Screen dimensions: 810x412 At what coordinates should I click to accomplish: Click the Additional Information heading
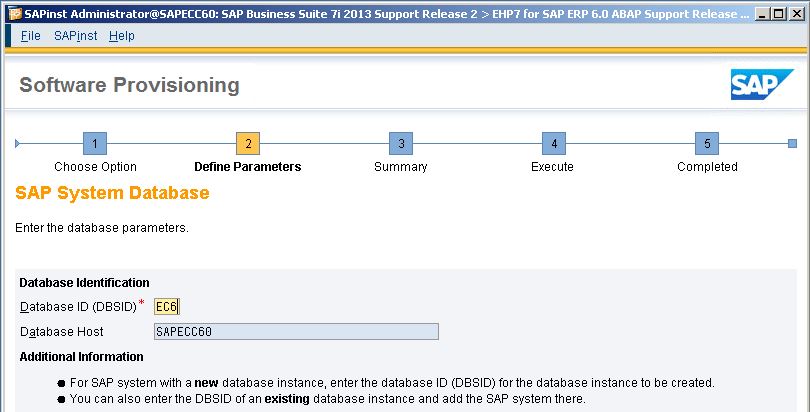[x=82, y=357]
